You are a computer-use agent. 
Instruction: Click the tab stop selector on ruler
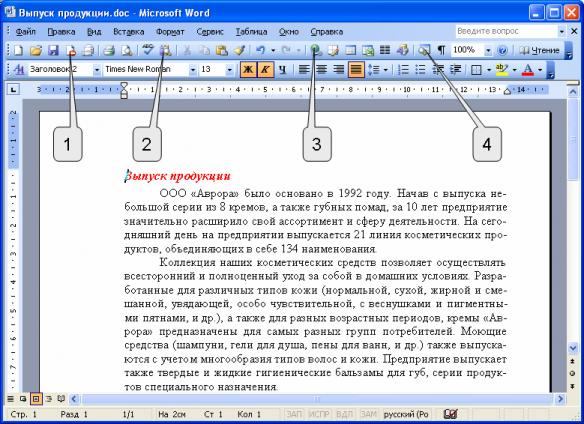tap(14, 89)
